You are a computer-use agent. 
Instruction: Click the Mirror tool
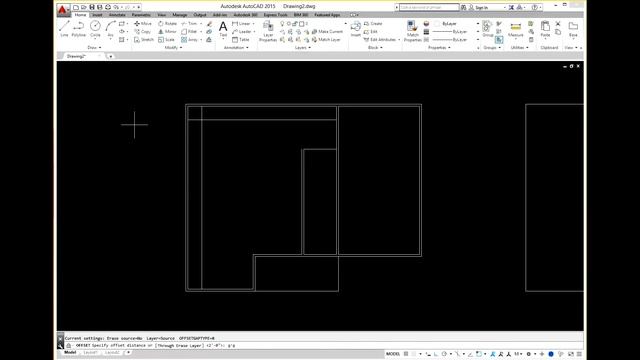point(167,31)
